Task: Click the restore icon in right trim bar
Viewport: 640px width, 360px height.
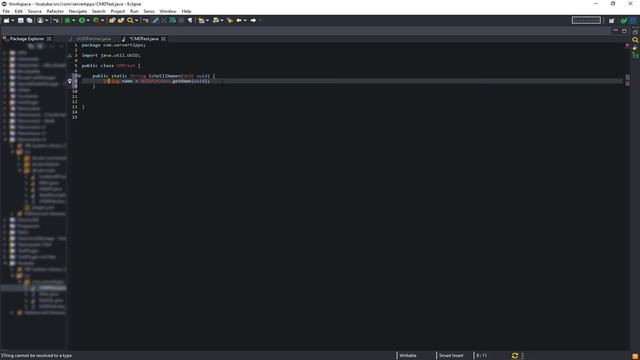Action: 635,32
